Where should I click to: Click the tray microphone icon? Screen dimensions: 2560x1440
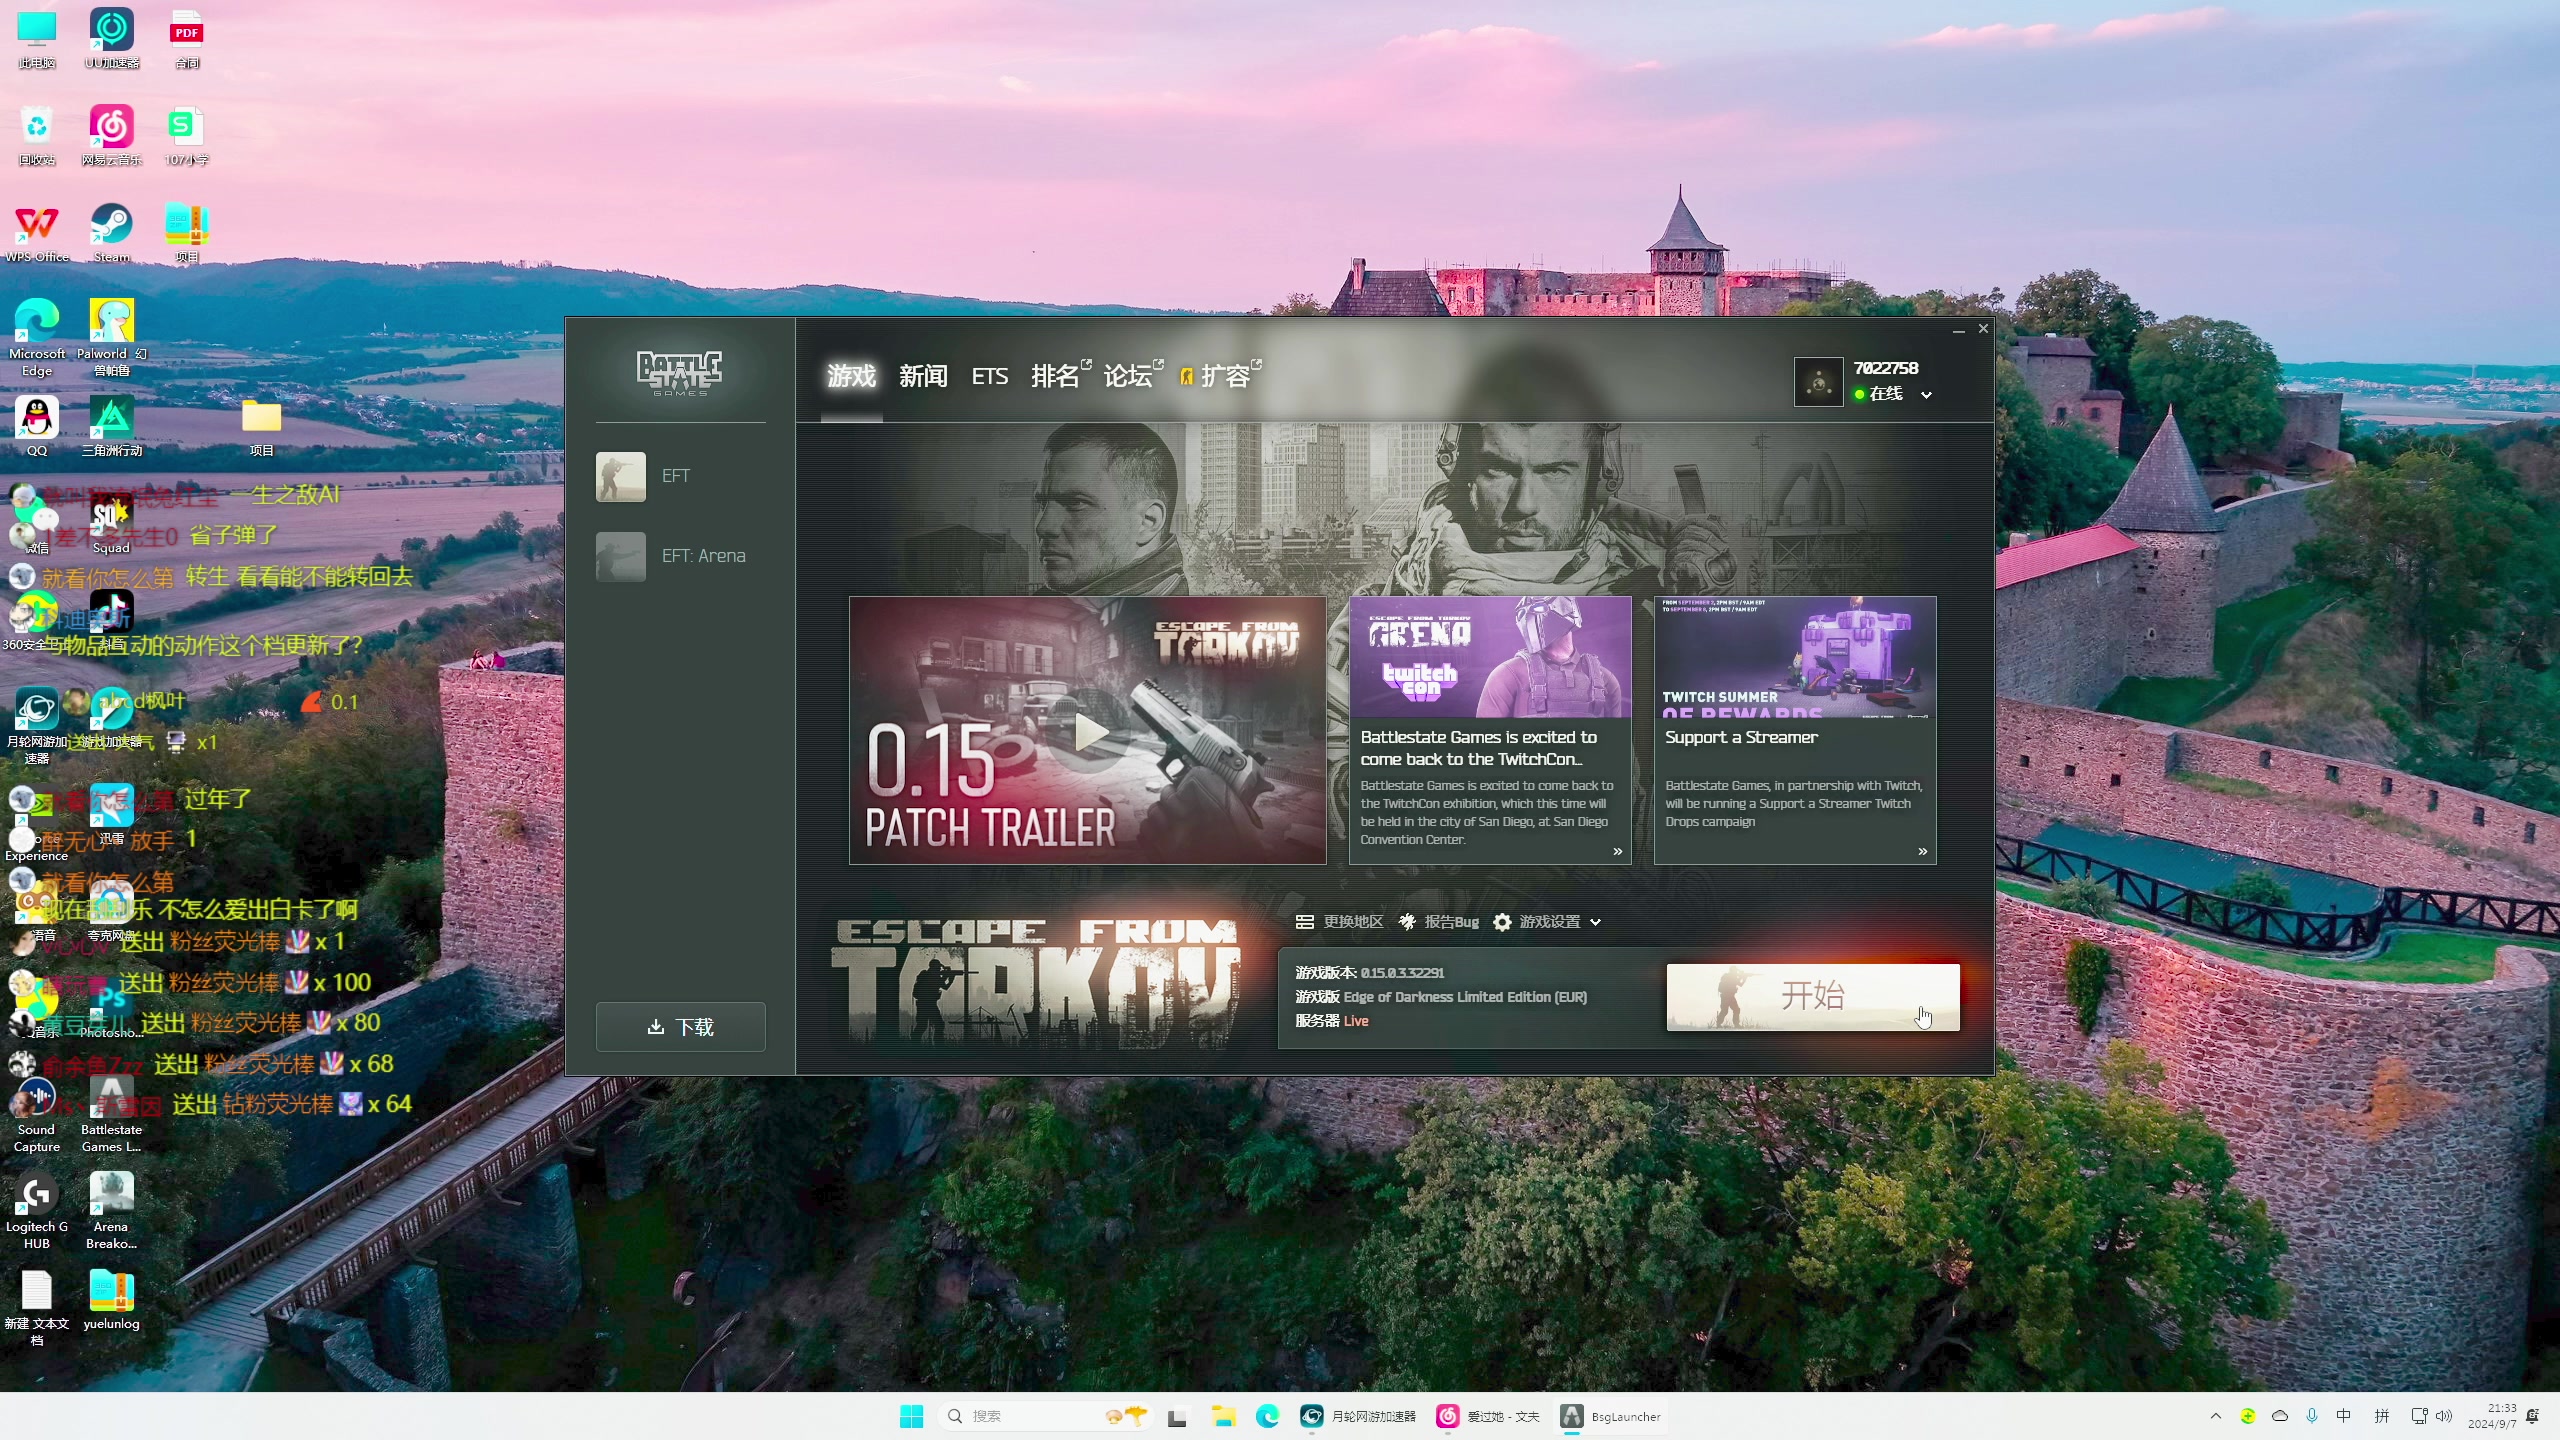[x=2312, y=1416]
